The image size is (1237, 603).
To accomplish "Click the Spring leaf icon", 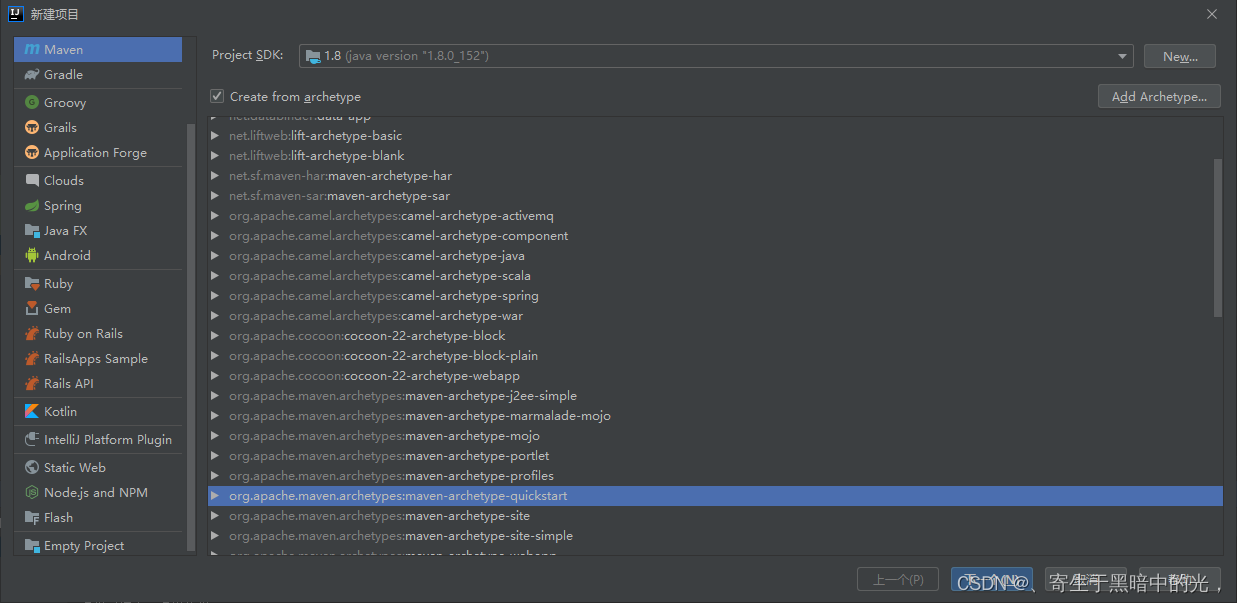I will (32, 205).
